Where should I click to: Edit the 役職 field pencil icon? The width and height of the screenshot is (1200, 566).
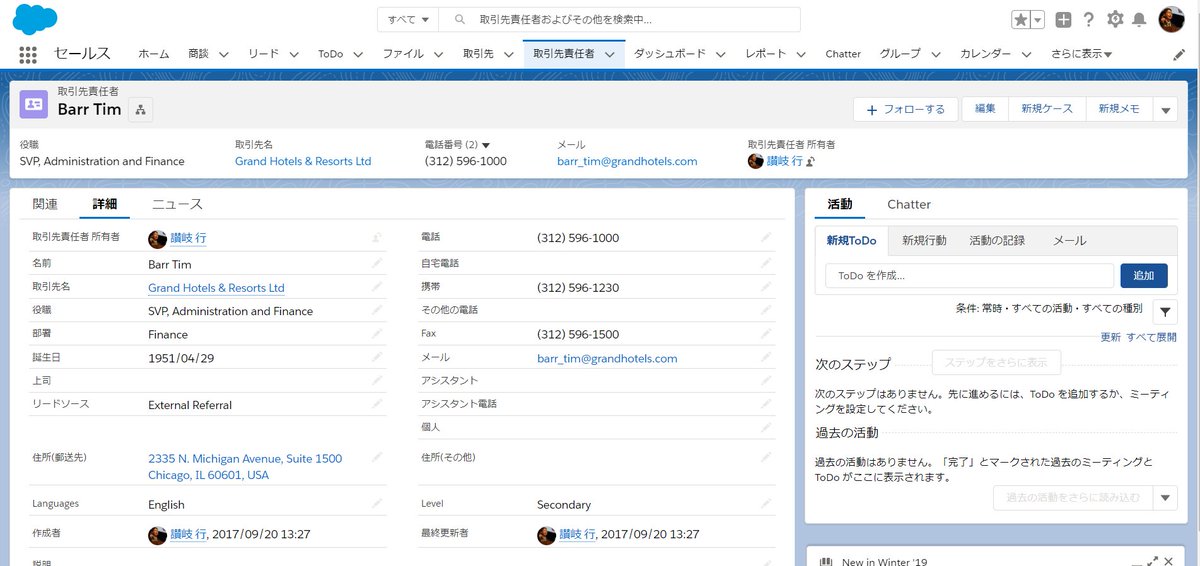(377, 310)
